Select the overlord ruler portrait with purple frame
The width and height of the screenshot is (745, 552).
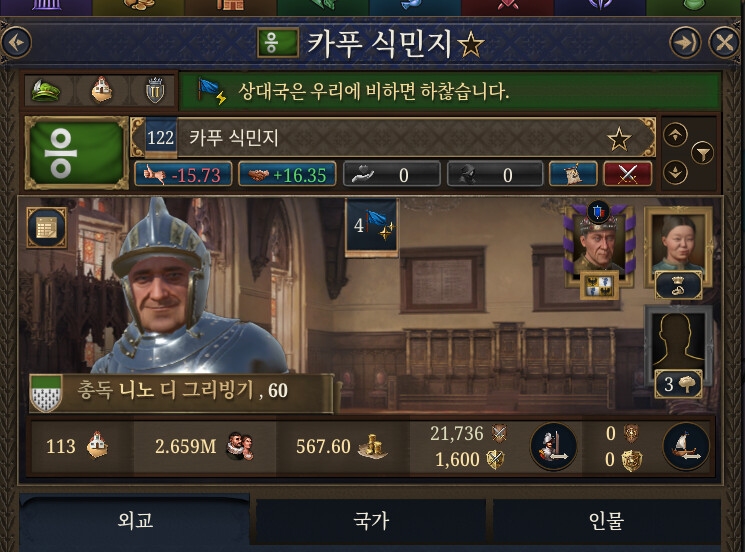pyautogui.click(x=599, y=247)
